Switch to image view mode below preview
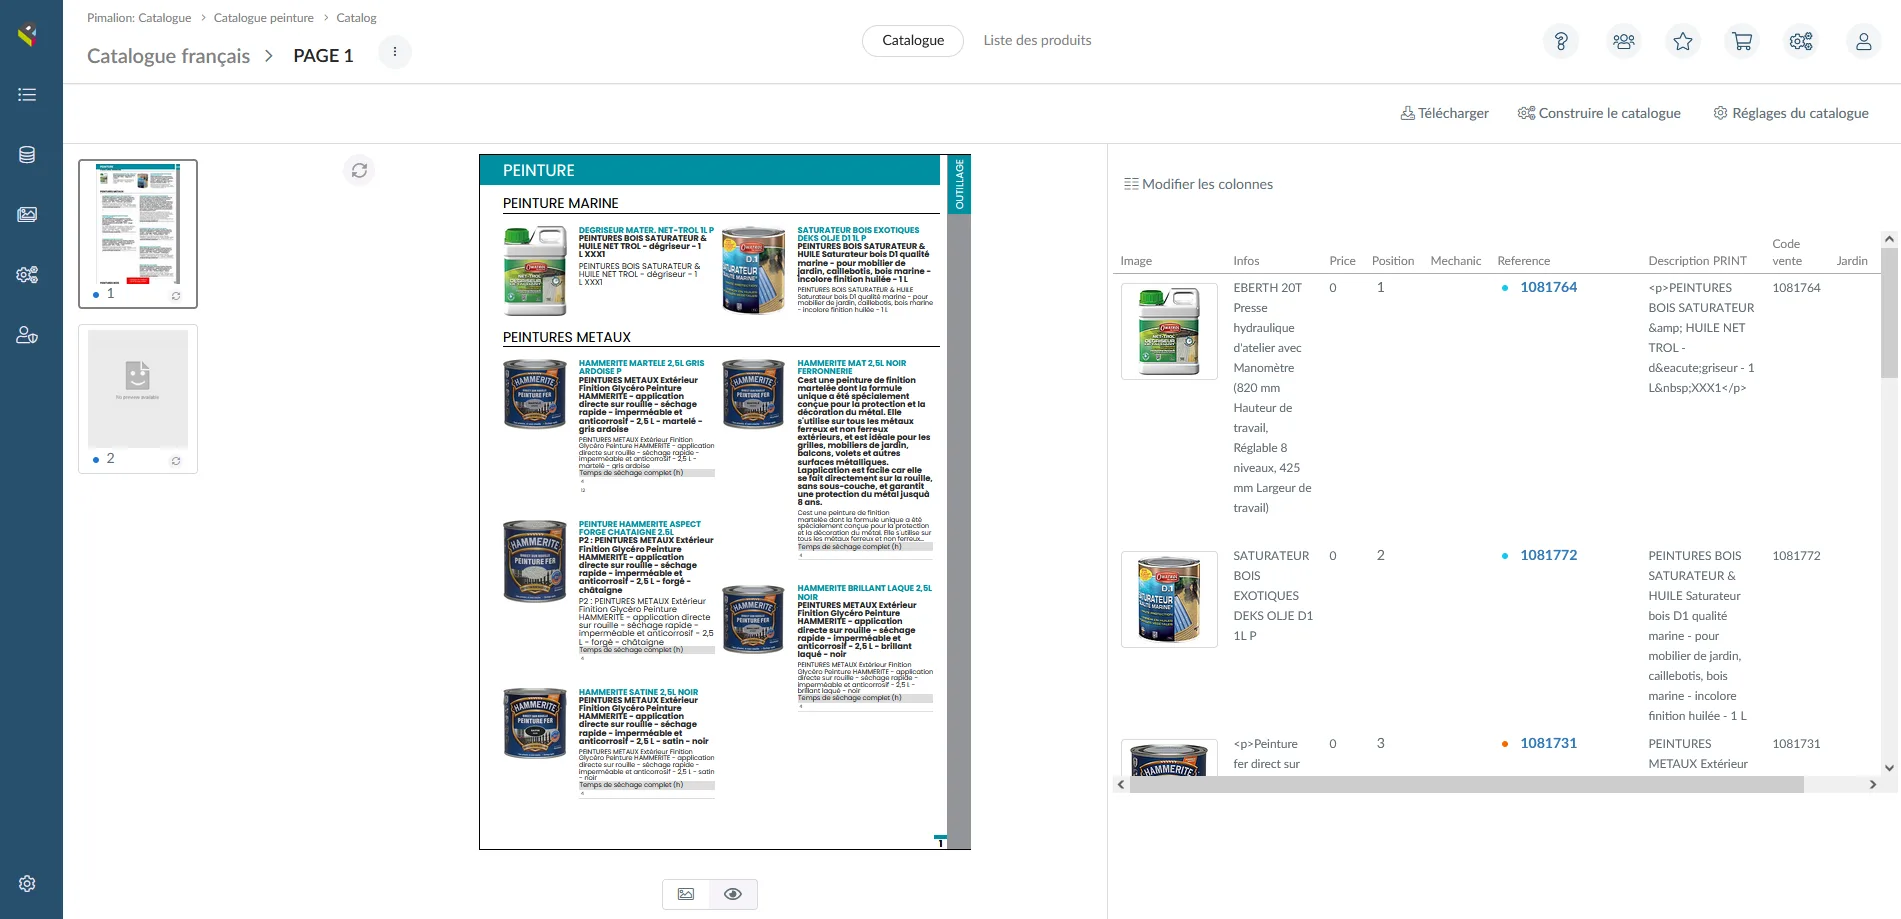1901x919 pixels. 686,894
